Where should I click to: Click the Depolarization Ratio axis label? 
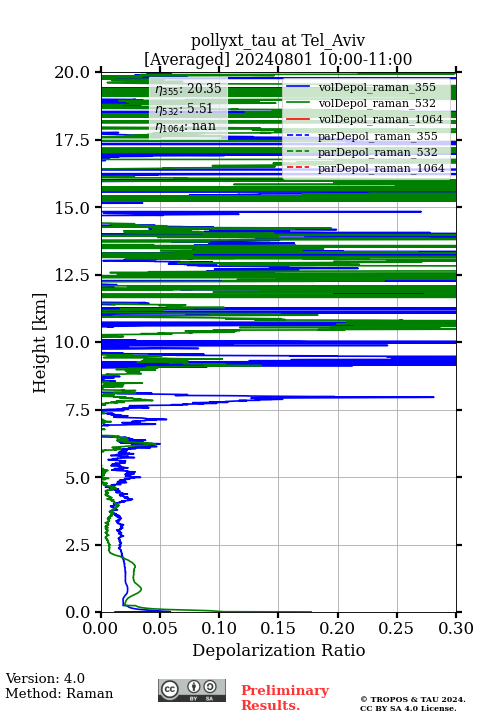pyautogui.click(x=279, y=650)
